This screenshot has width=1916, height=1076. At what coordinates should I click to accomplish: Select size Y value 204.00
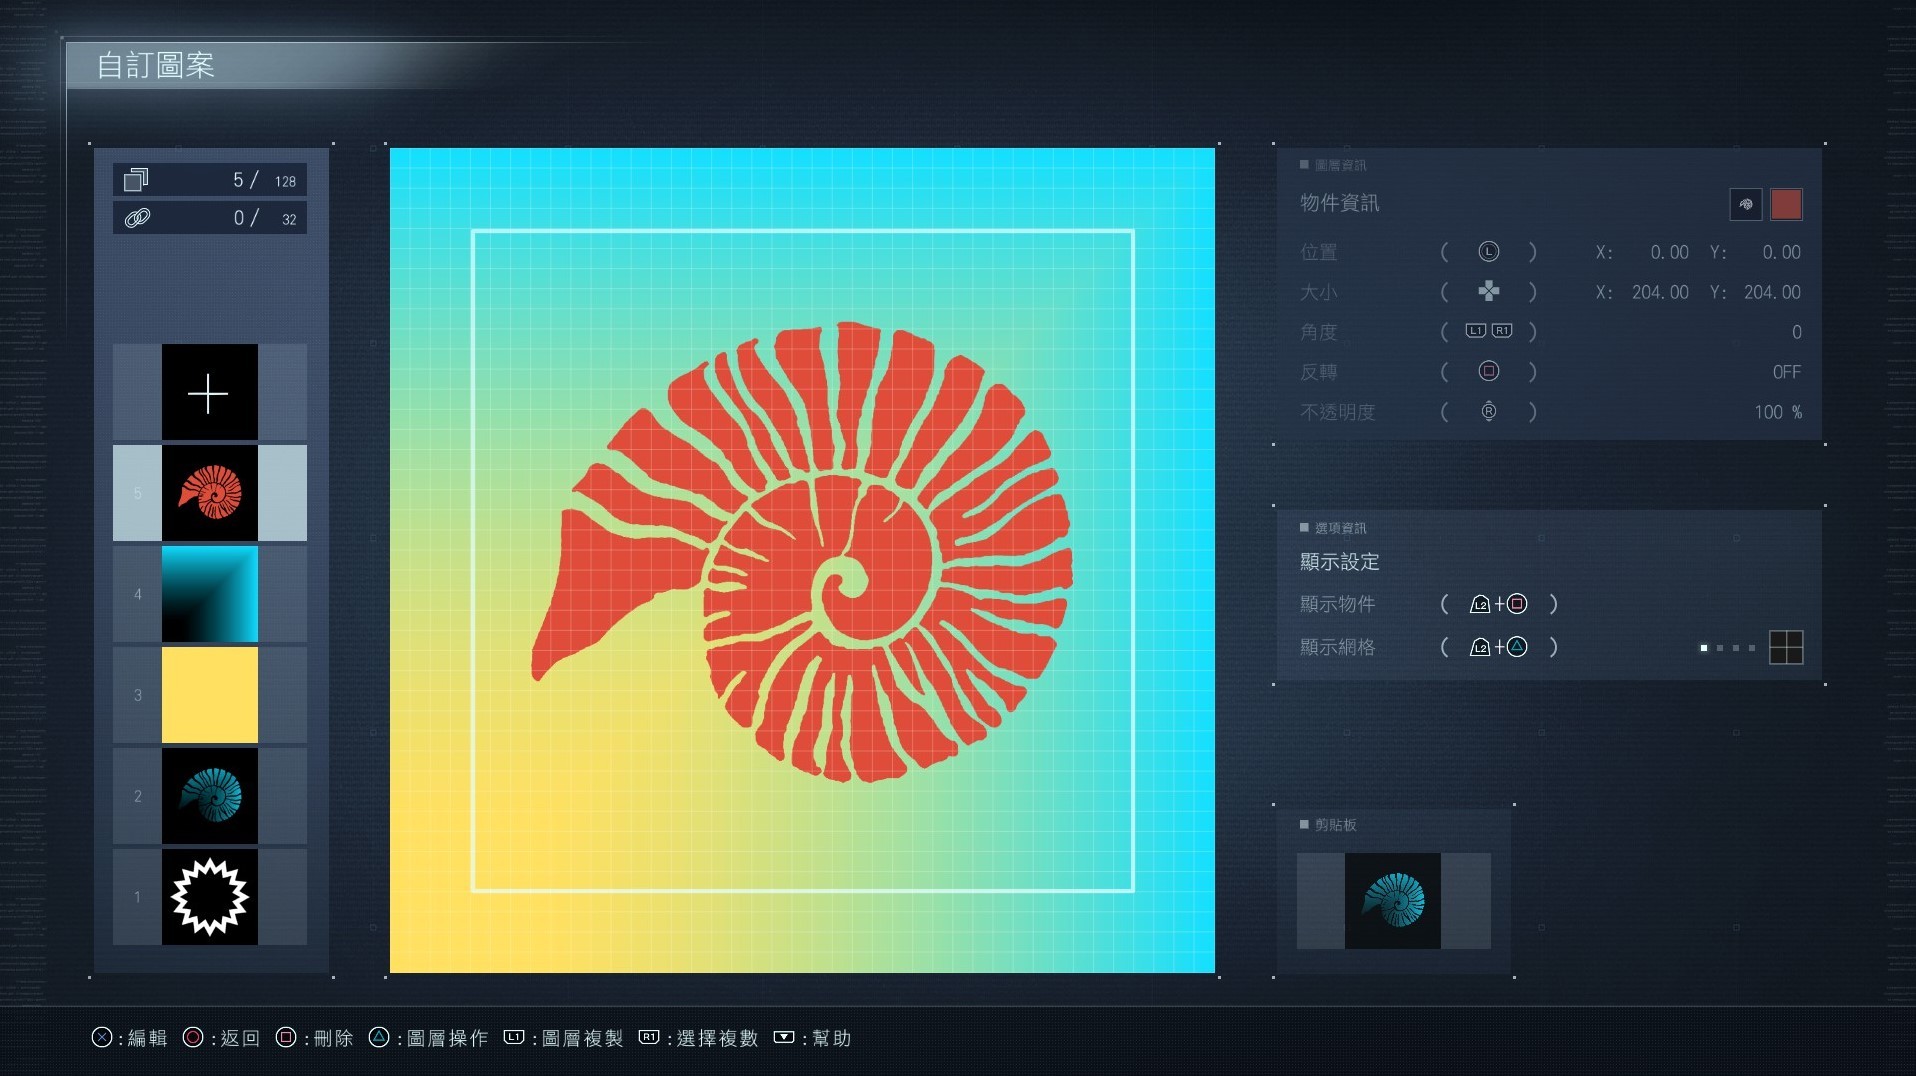(1772, 293)
